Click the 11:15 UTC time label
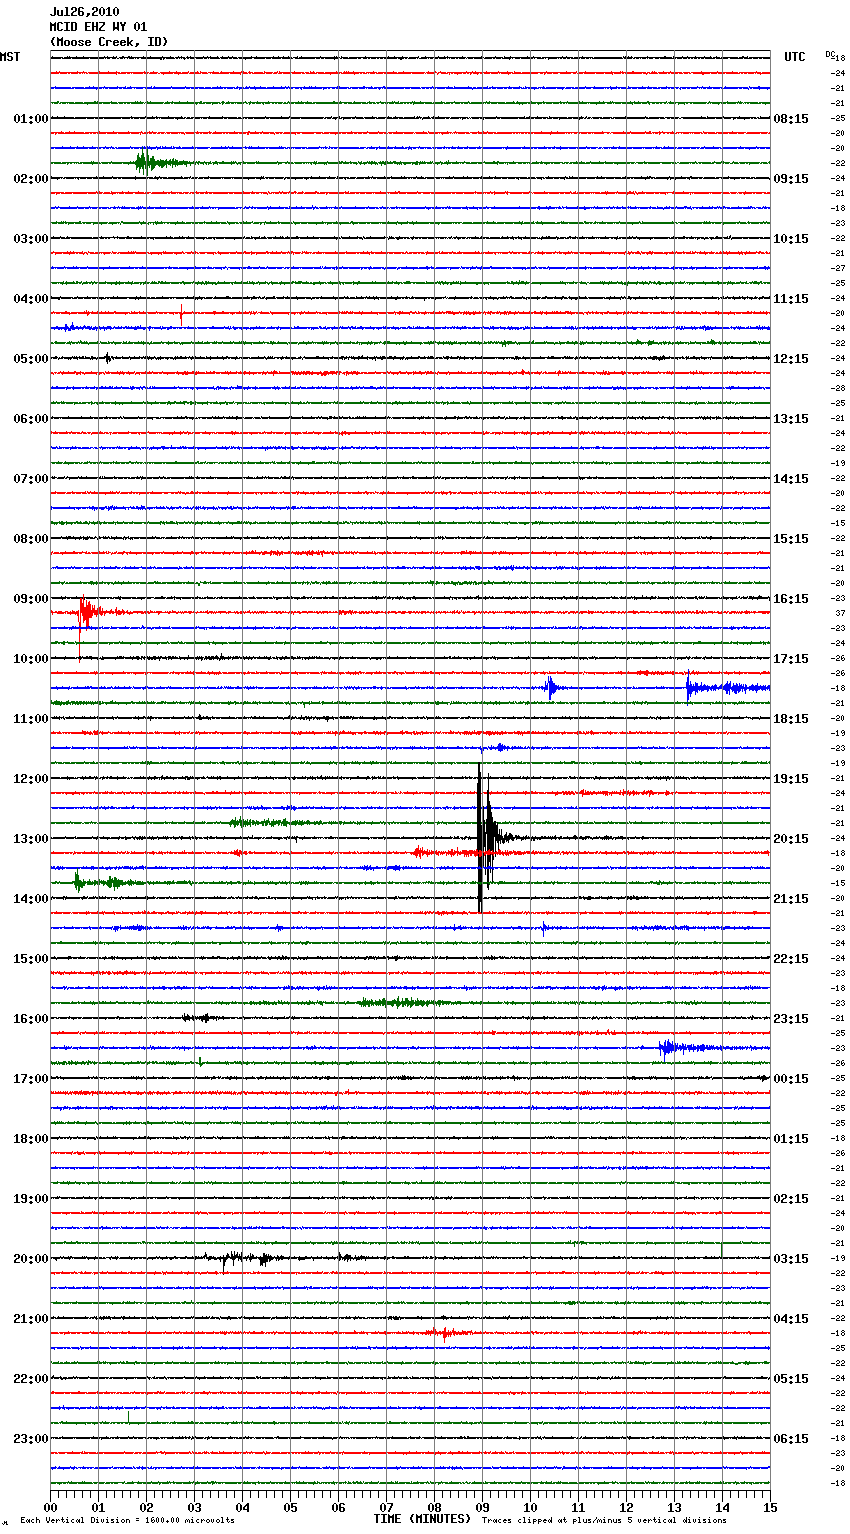The image size is (850, 1534). [x=791, y=299]
